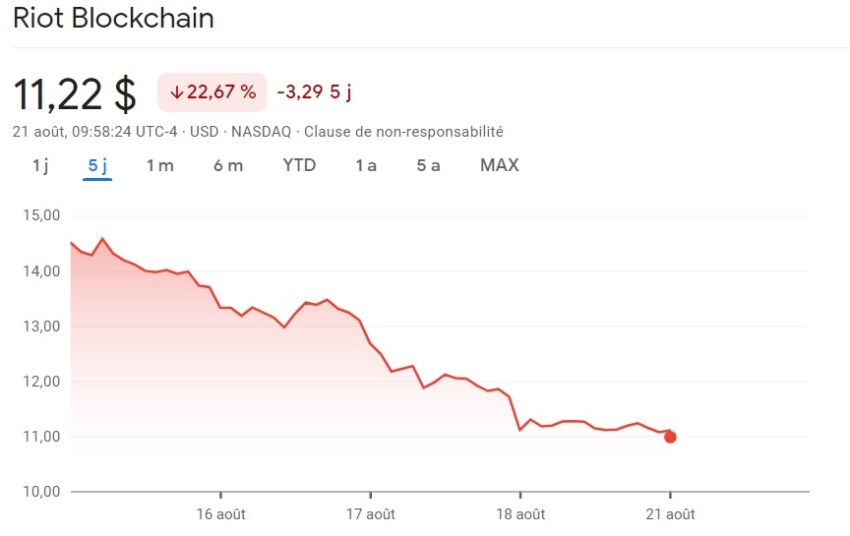Click the 15,00 y-axis label
This screenshot has height=536, width=850.
tap(41, 215)
